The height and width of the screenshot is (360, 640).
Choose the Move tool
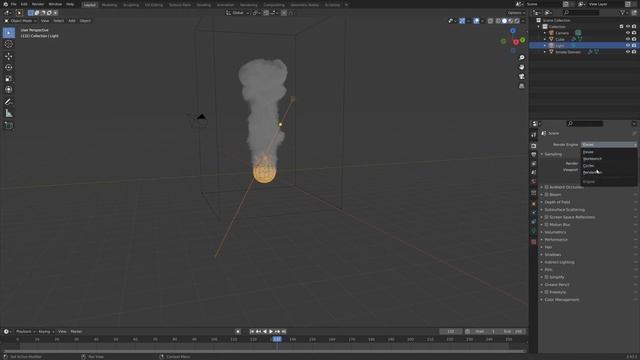tap(9, 56)
